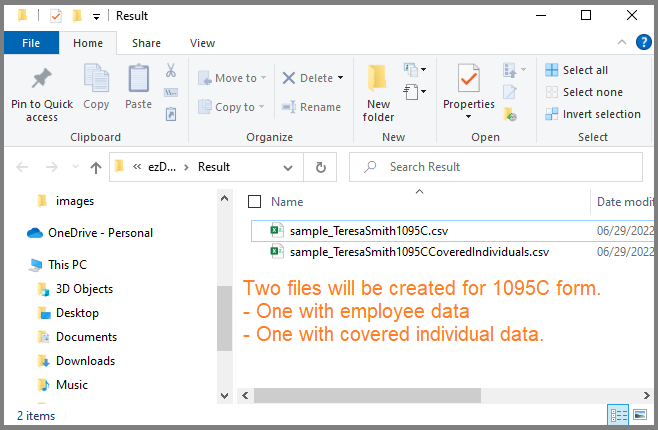Click Properties icon in title bar
The height and width of the screenshot is (430, 658).
pyautogui.click(x=56, y=16)
